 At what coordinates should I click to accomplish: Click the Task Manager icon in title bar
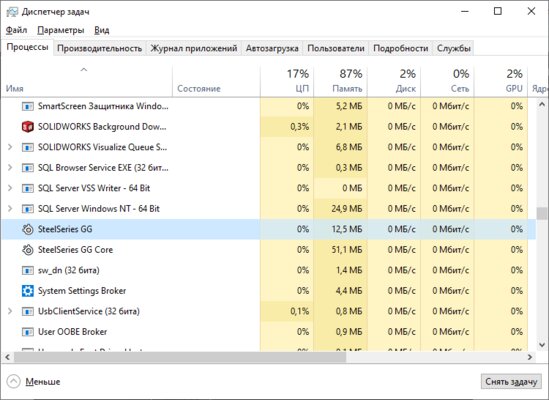click(x=12, y=12)
